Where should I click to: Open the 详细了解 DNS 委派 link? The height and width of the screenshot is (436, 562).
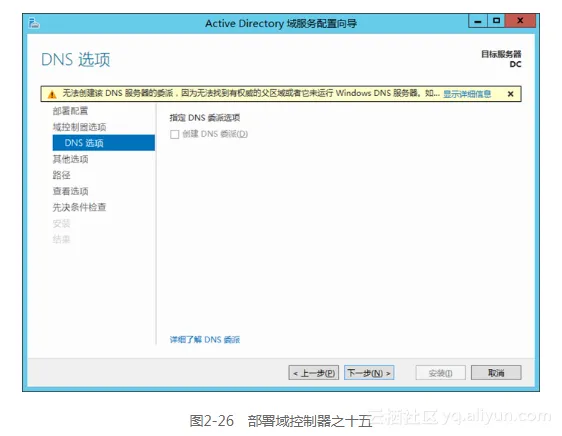pos(205,340)
